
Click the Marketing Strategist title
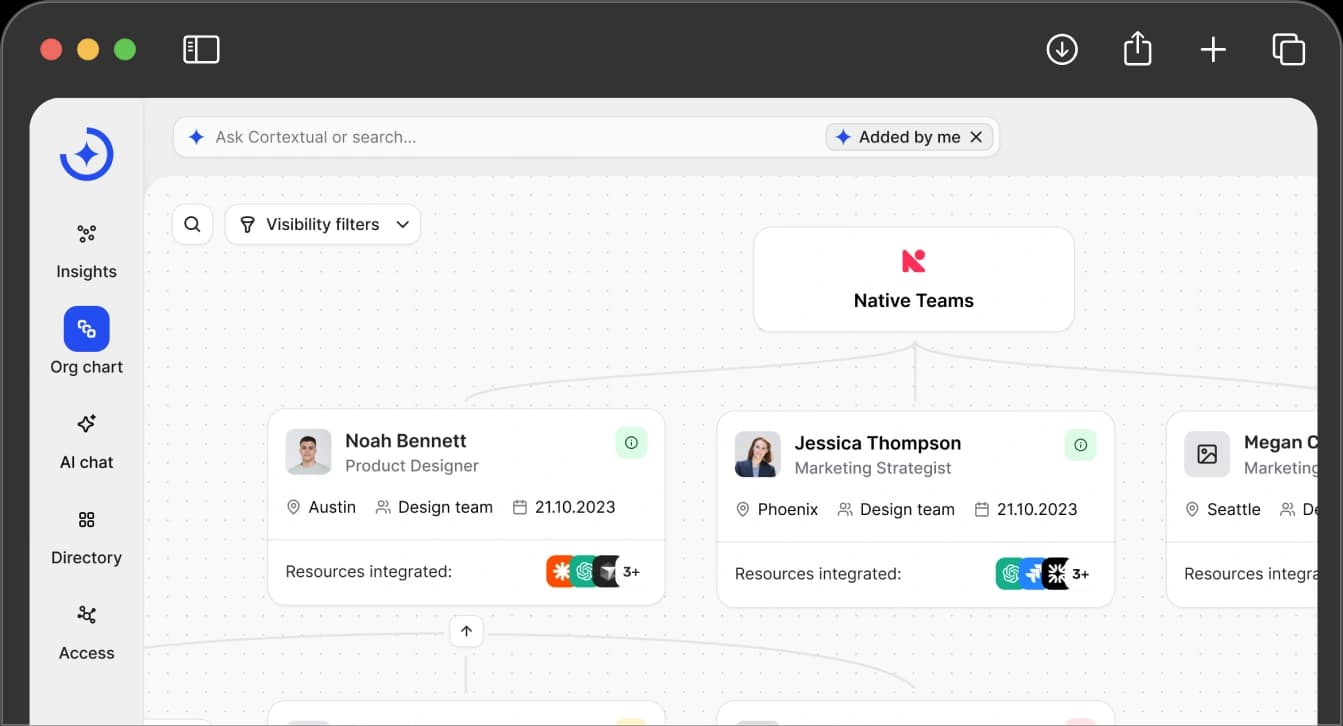(873, 468)
